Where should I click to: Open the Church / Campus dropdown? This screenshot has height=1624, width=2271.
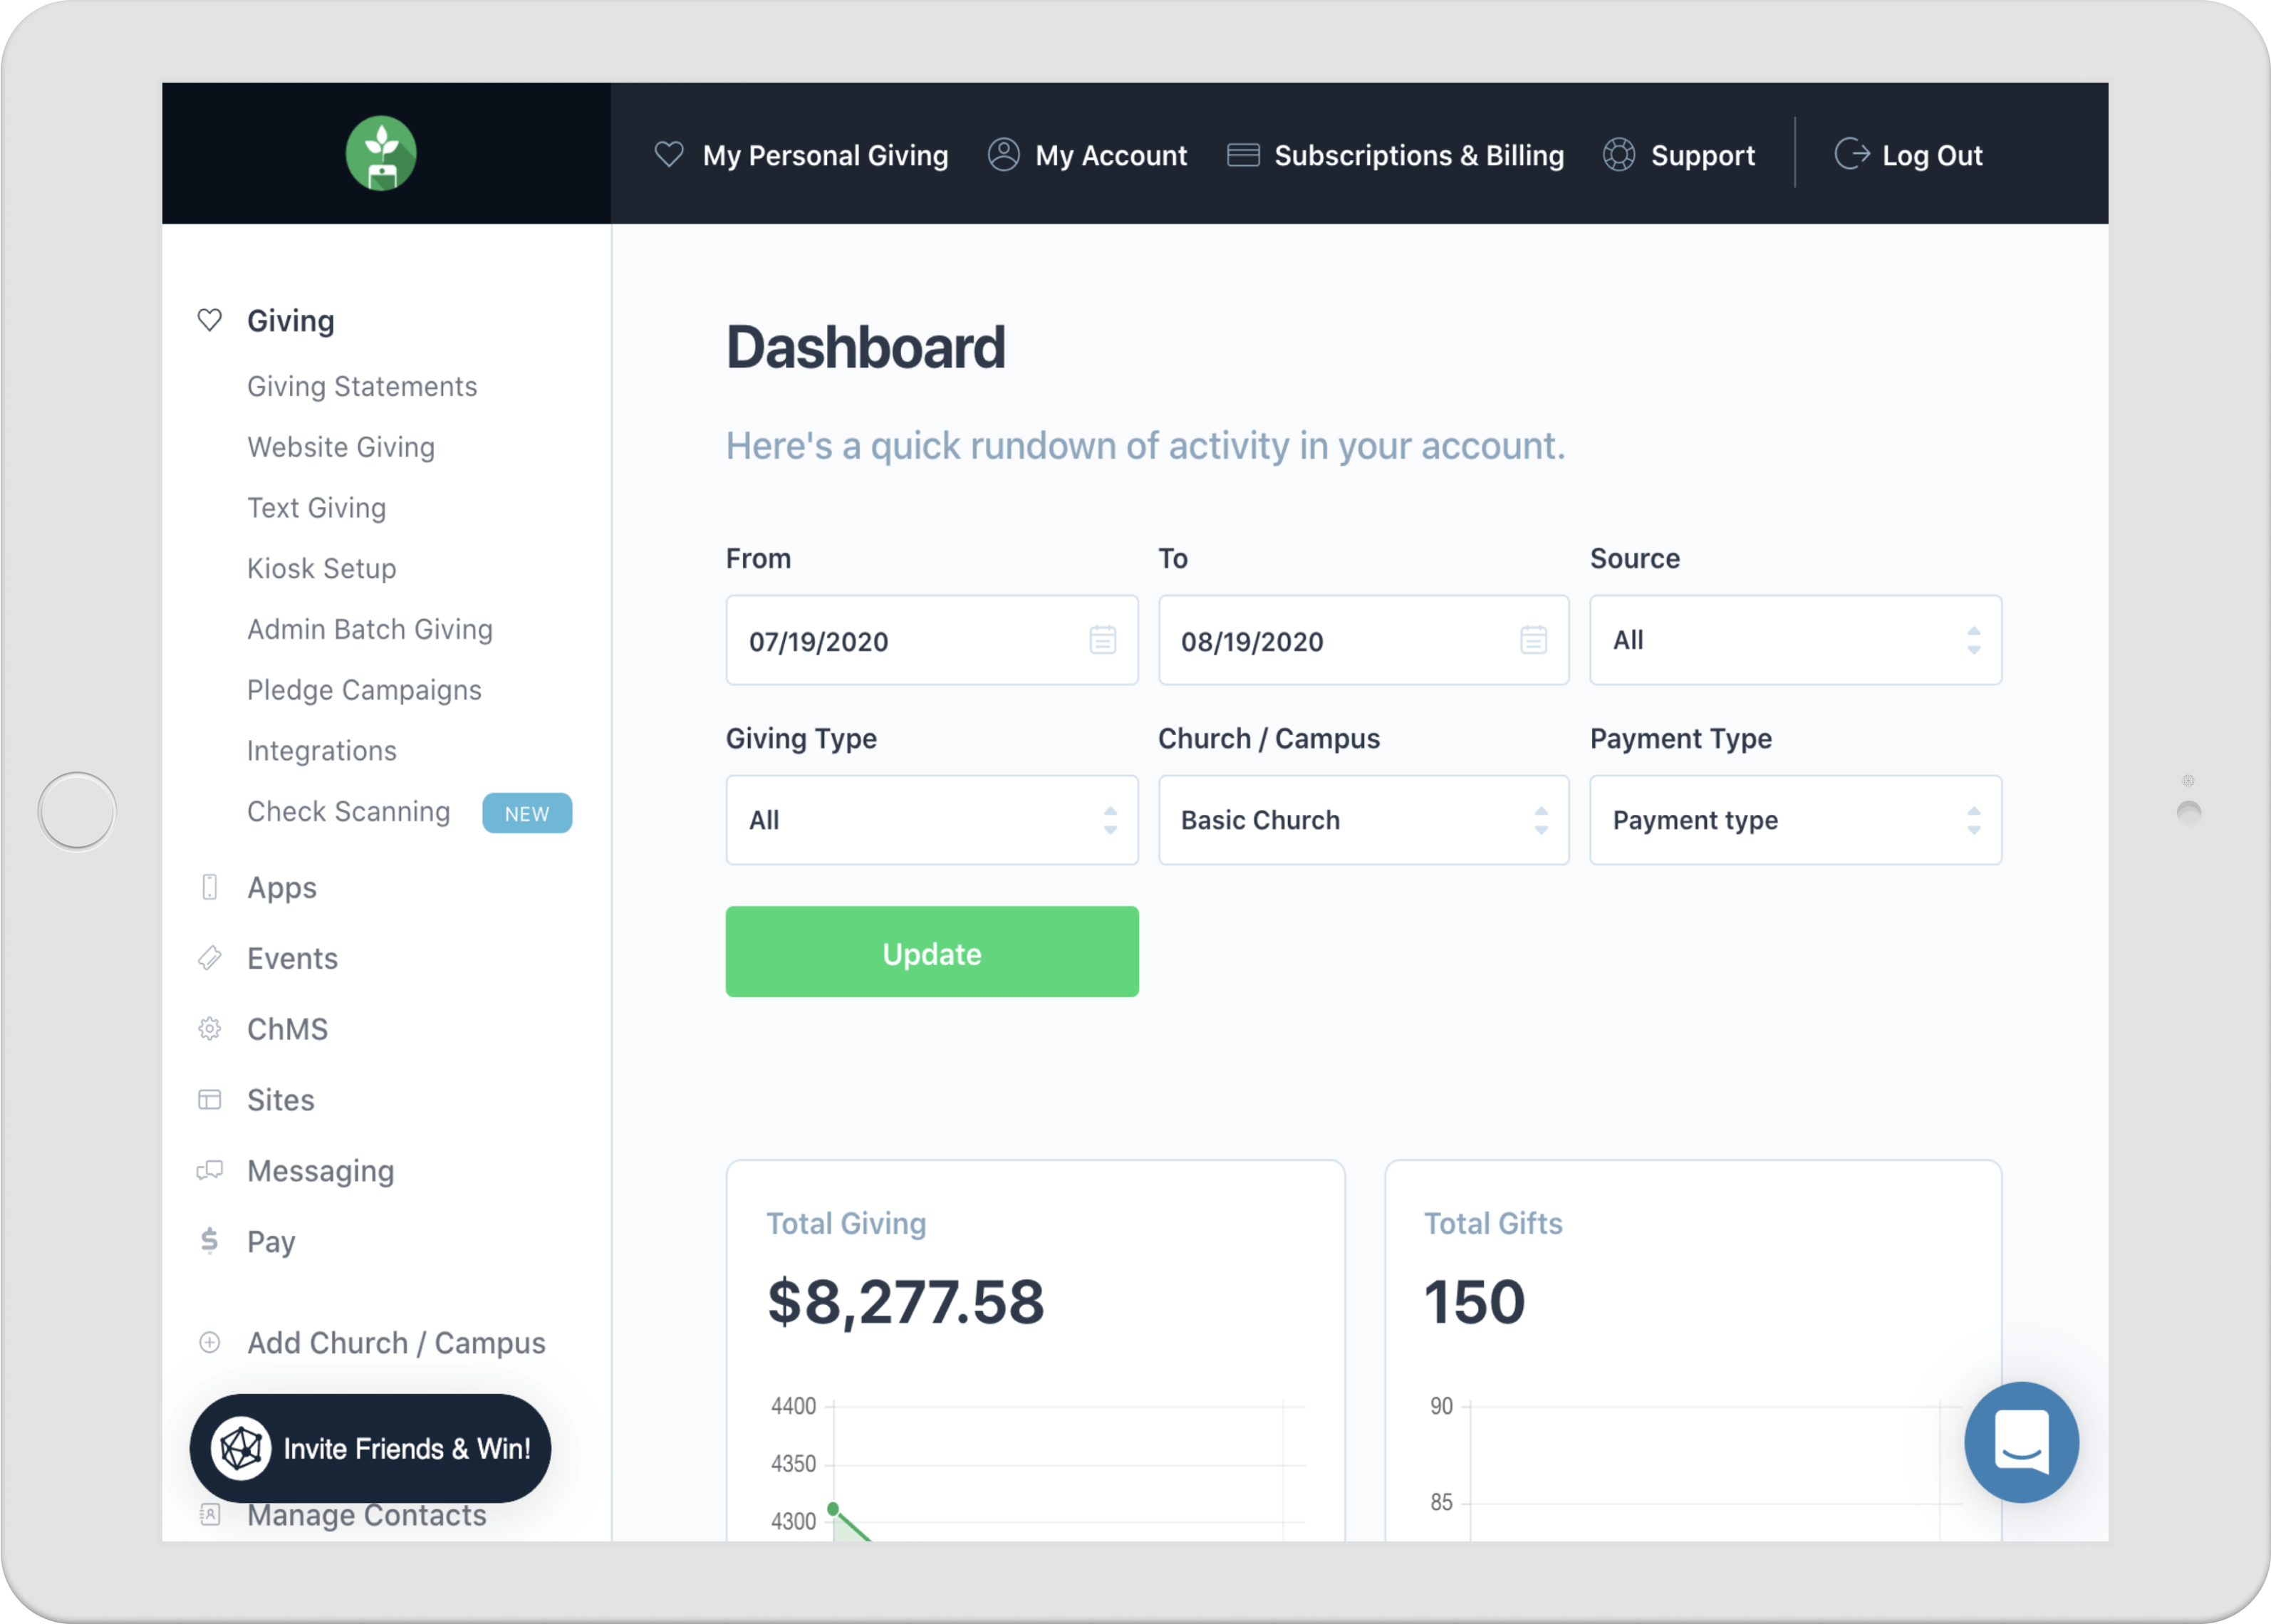point(1363,820)
